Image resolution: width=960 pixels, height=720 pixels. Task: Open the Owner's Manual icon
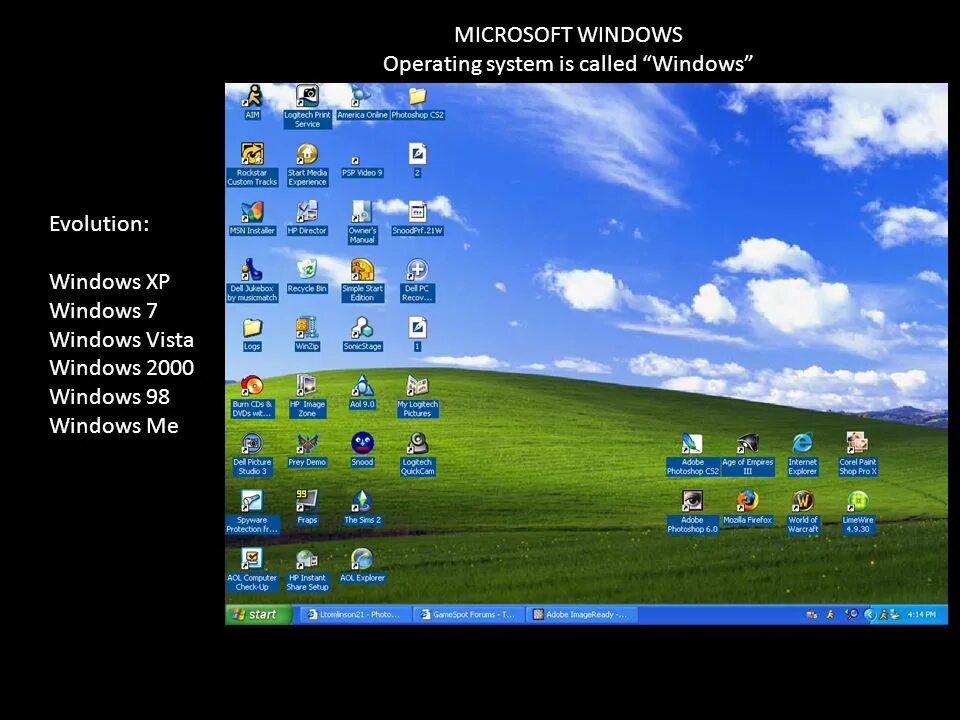pos(362,222)
